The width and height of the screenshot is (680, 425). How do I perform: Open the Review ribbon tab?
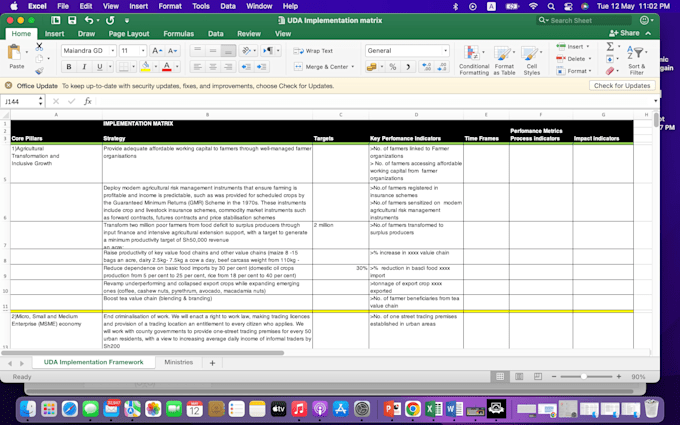(x=248, y=33)
